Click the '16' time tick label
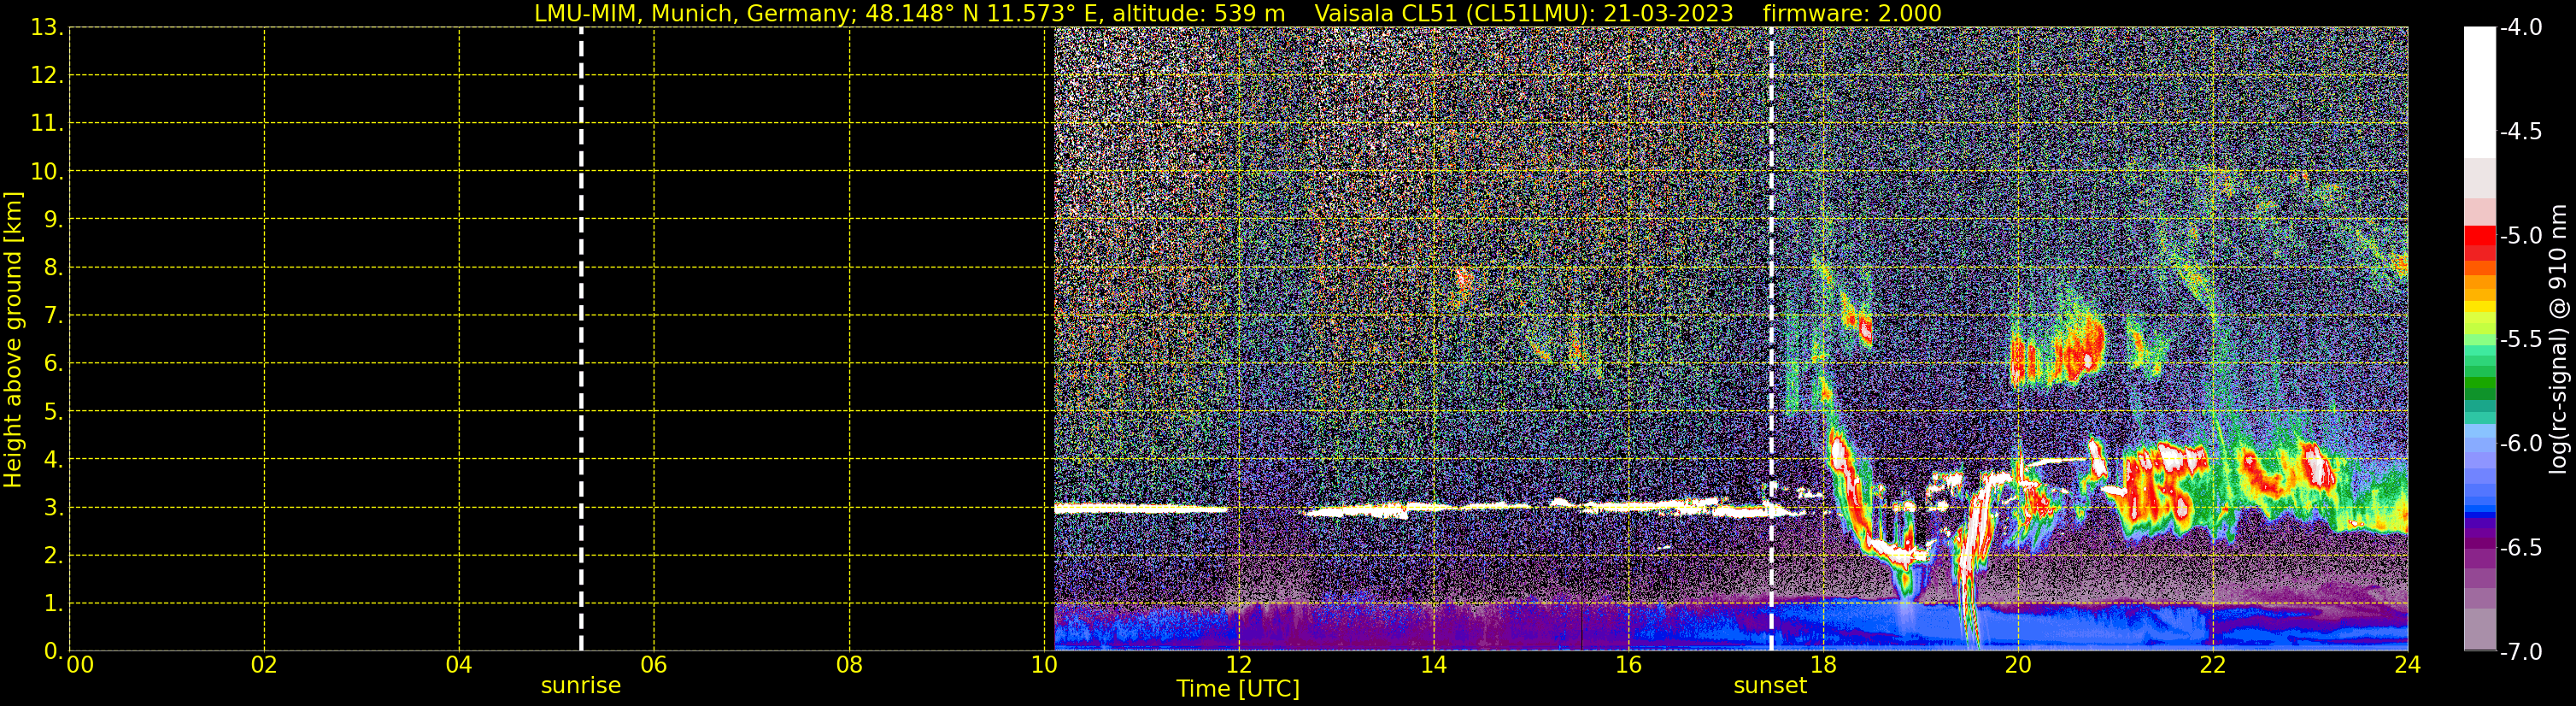This screenshot has width=2576, height=706. coord(1629,665)
